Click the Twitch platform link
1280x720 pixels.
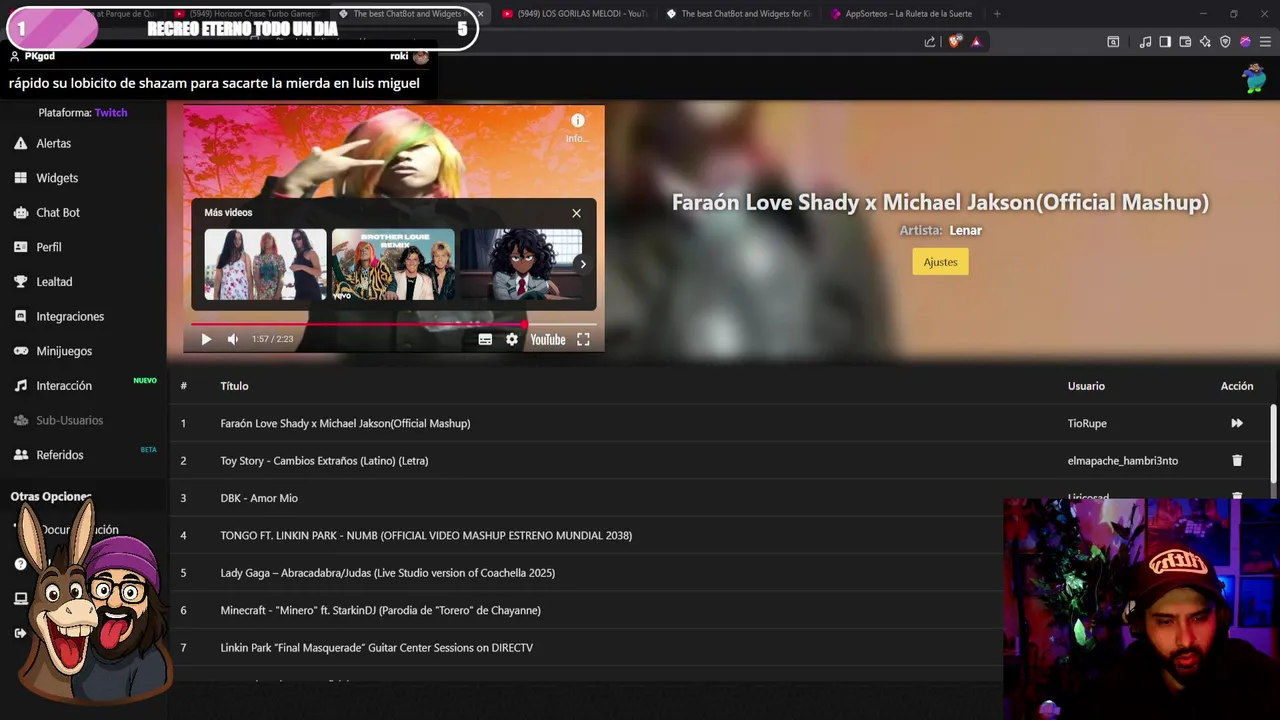(111, 113)
